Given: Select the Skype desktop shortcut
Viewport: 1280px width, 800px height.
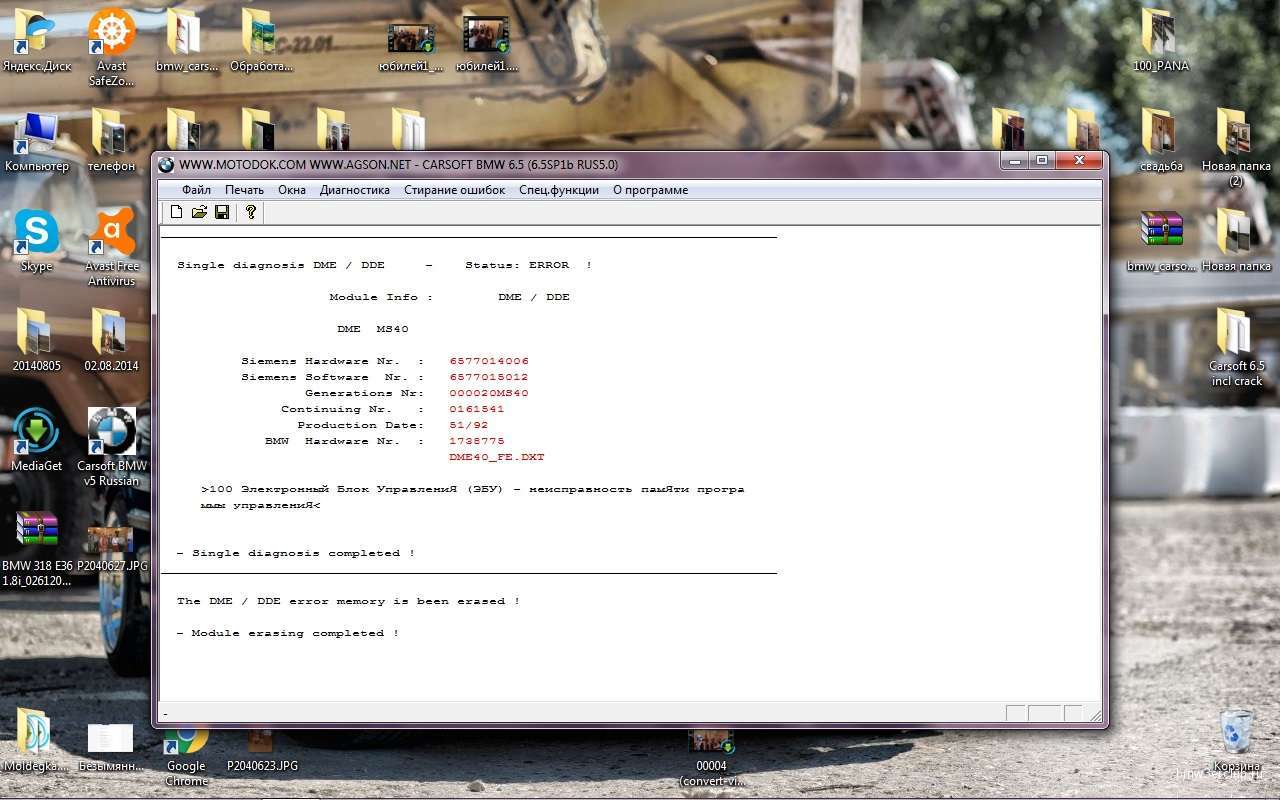Looking at the screenshot, I should [36, 241].
